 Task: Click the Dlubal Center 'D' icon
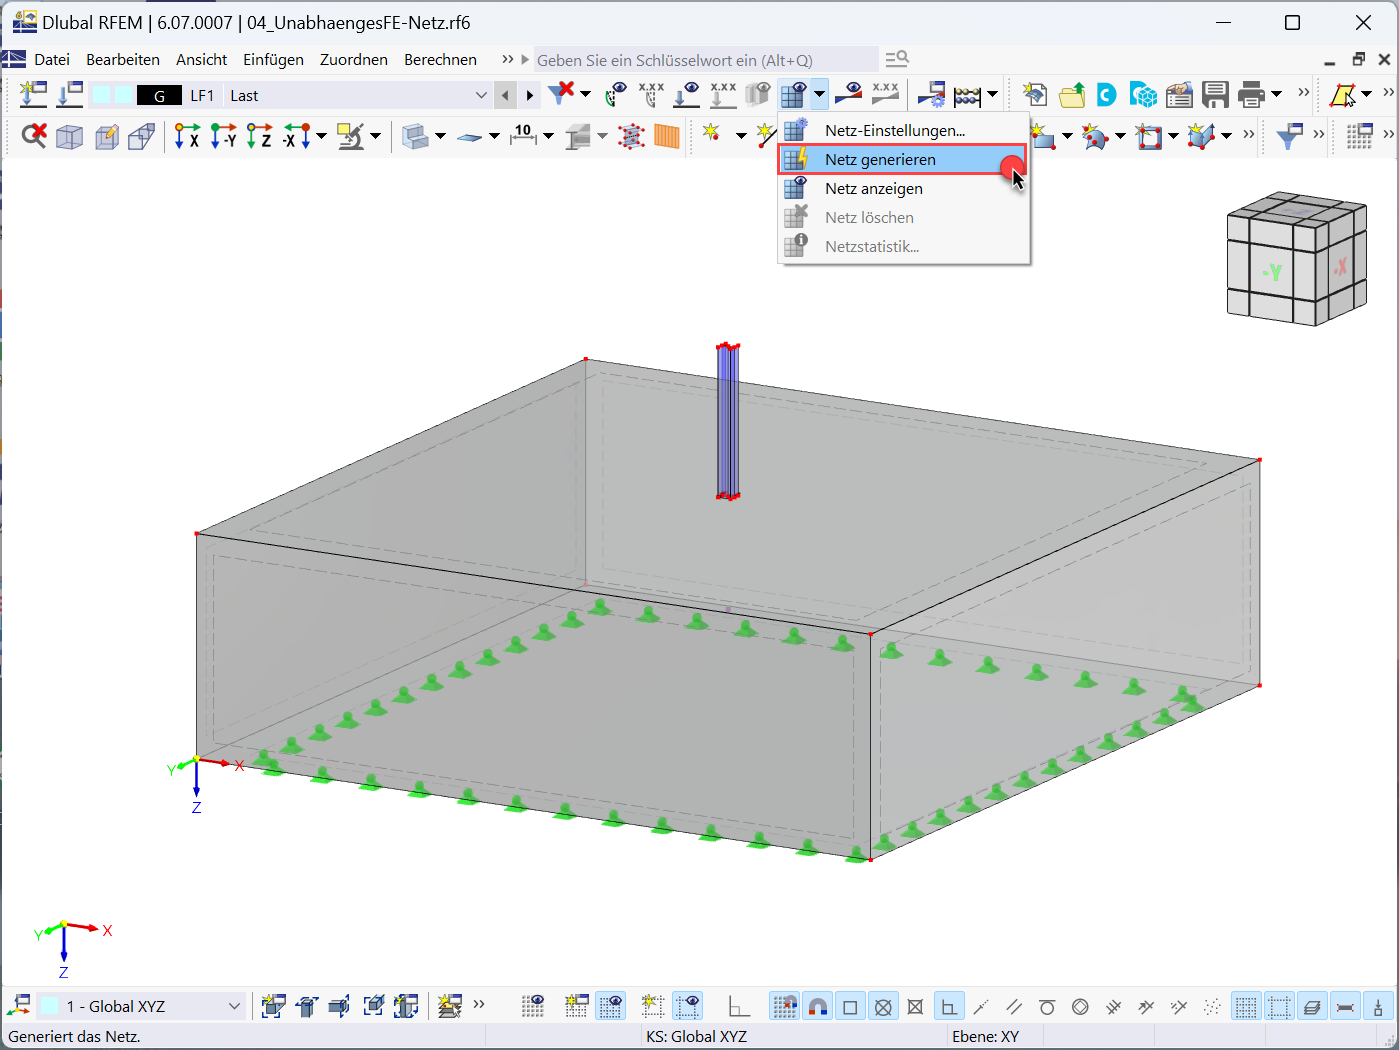point(1106,95)
